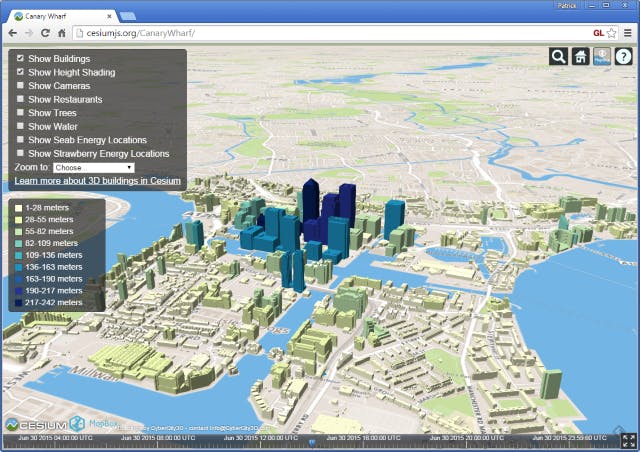The height and width of the screenshot is (452, 640).
Task: Open the Chrome hamburger menu
Action: tap(628, 33)
